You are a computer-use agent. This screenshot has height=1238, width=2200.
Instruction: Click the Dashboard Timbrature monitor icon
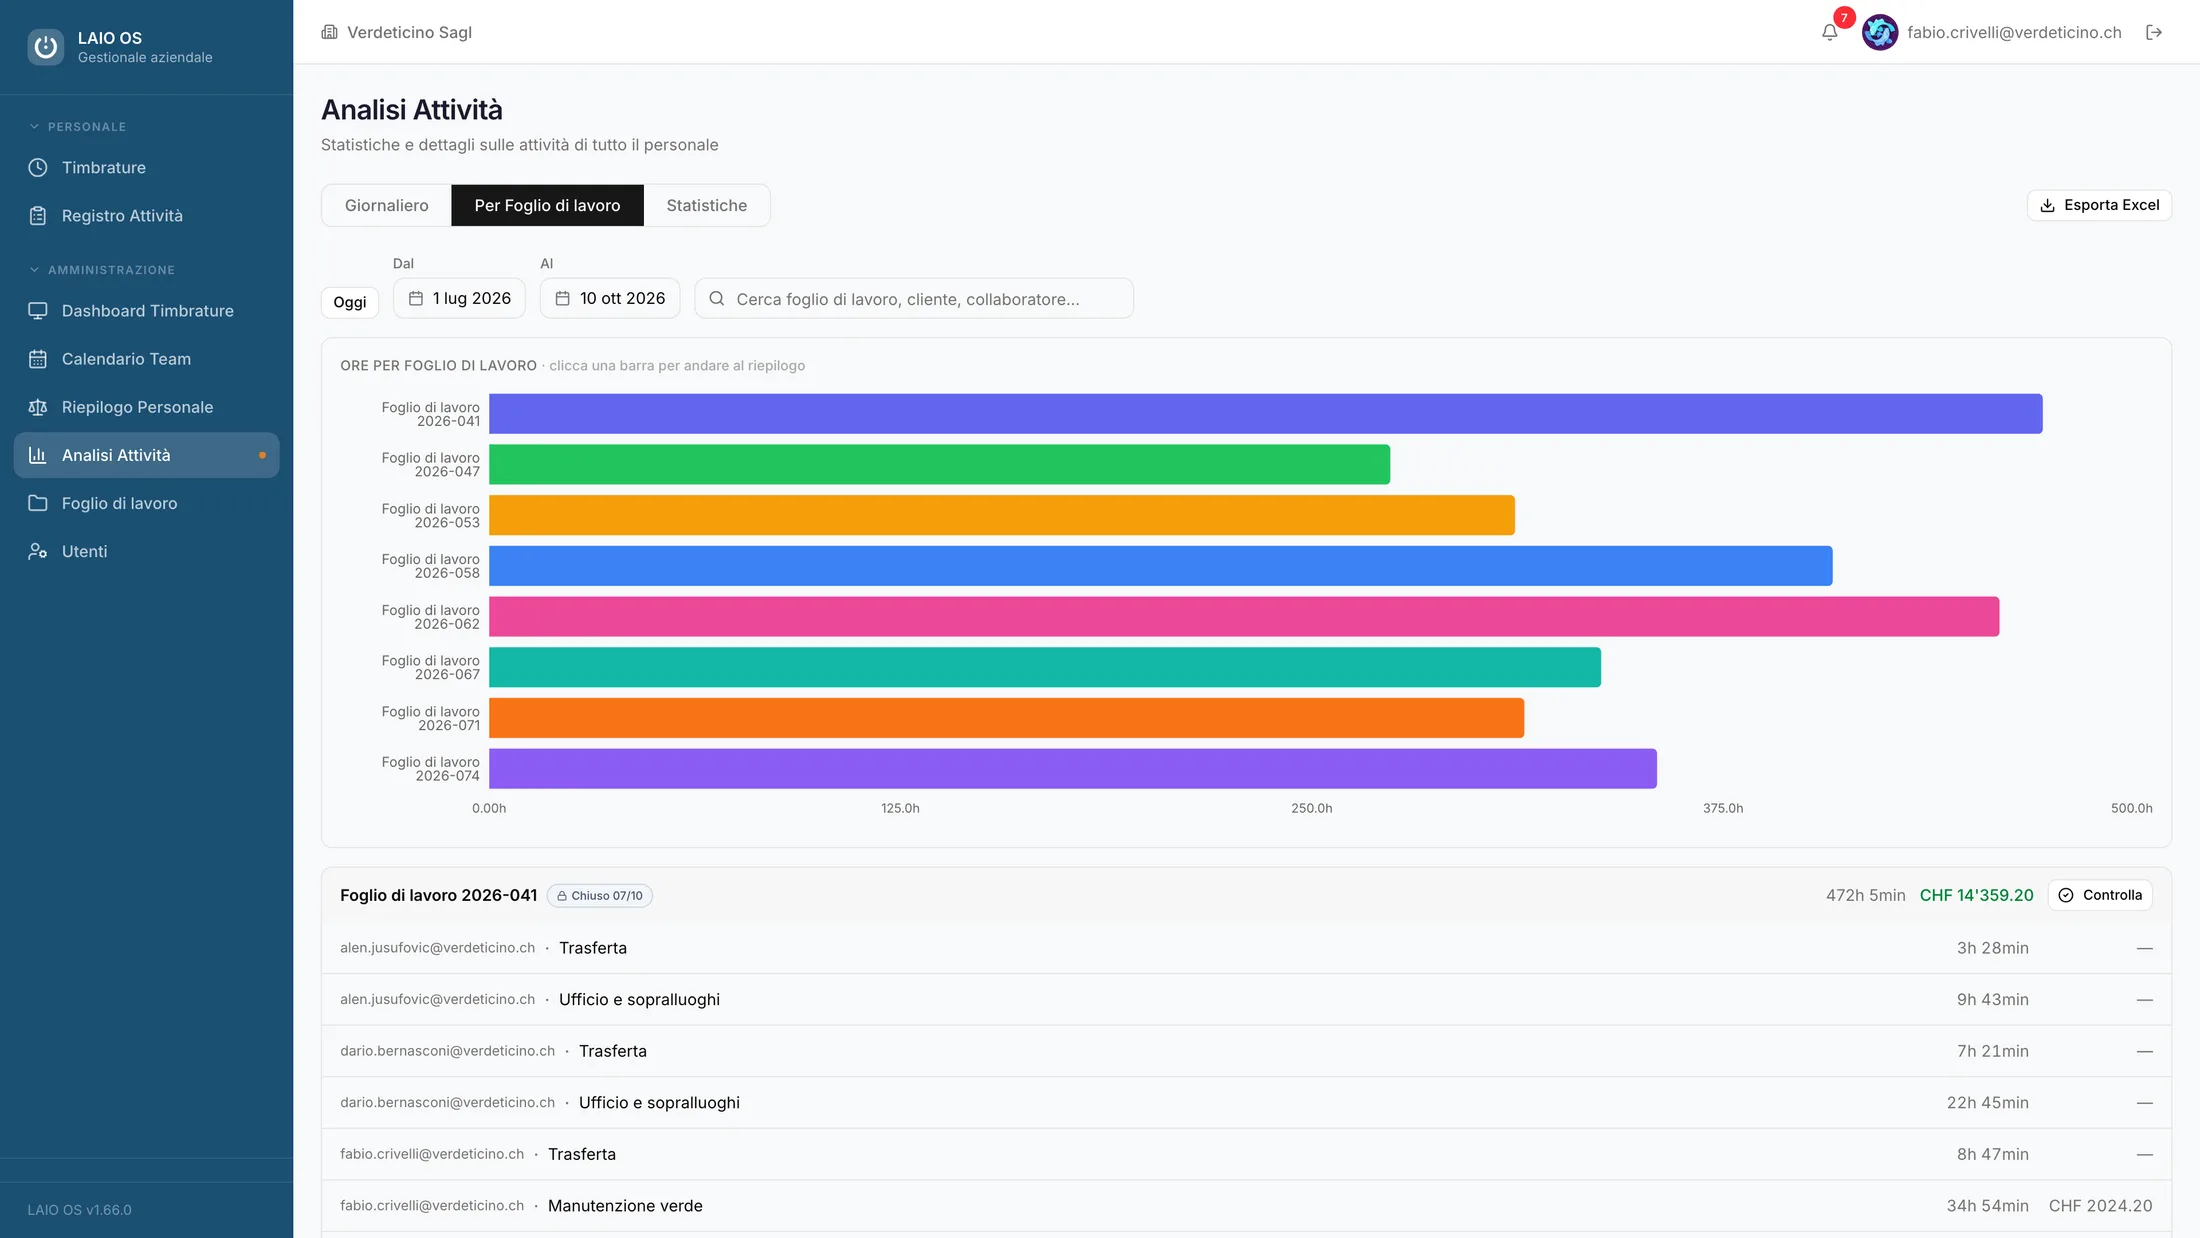[38, 311]
